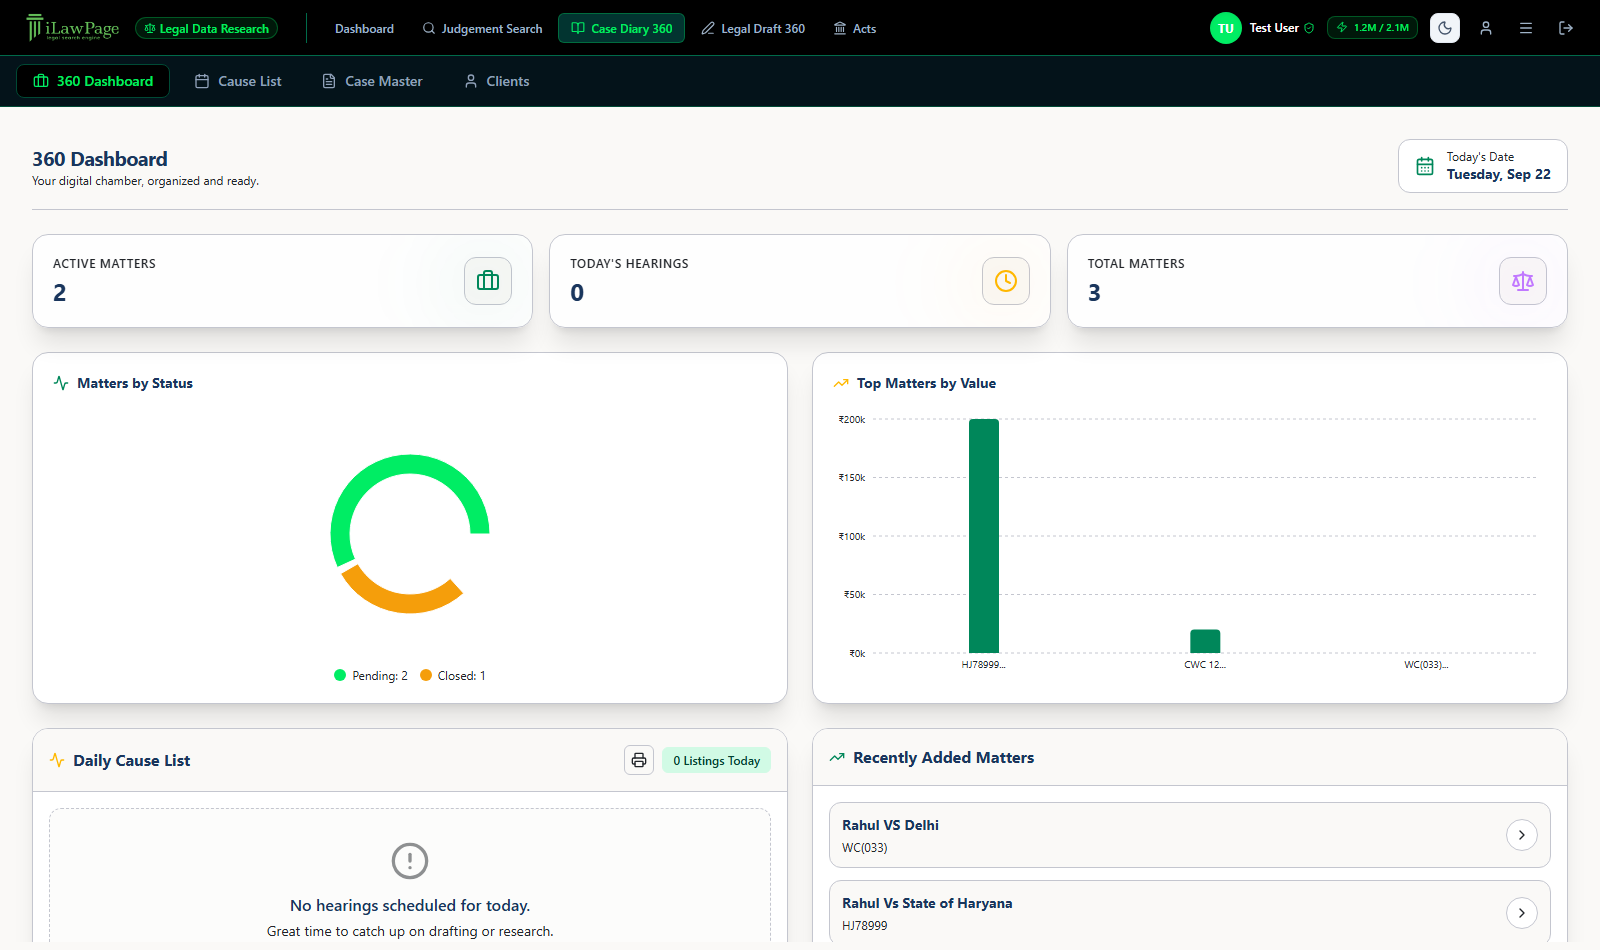Toggle dark mode with moon icon
Viewport: 1600px width, 950px height.
1445,28
